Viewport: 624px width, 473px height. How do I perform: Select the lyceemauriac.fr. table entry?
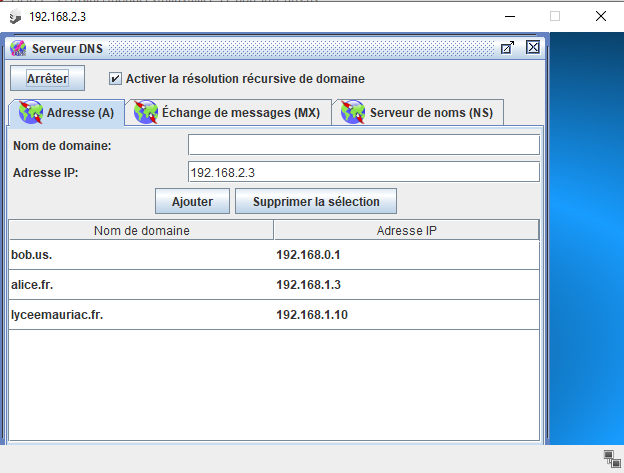pos(140,315)
